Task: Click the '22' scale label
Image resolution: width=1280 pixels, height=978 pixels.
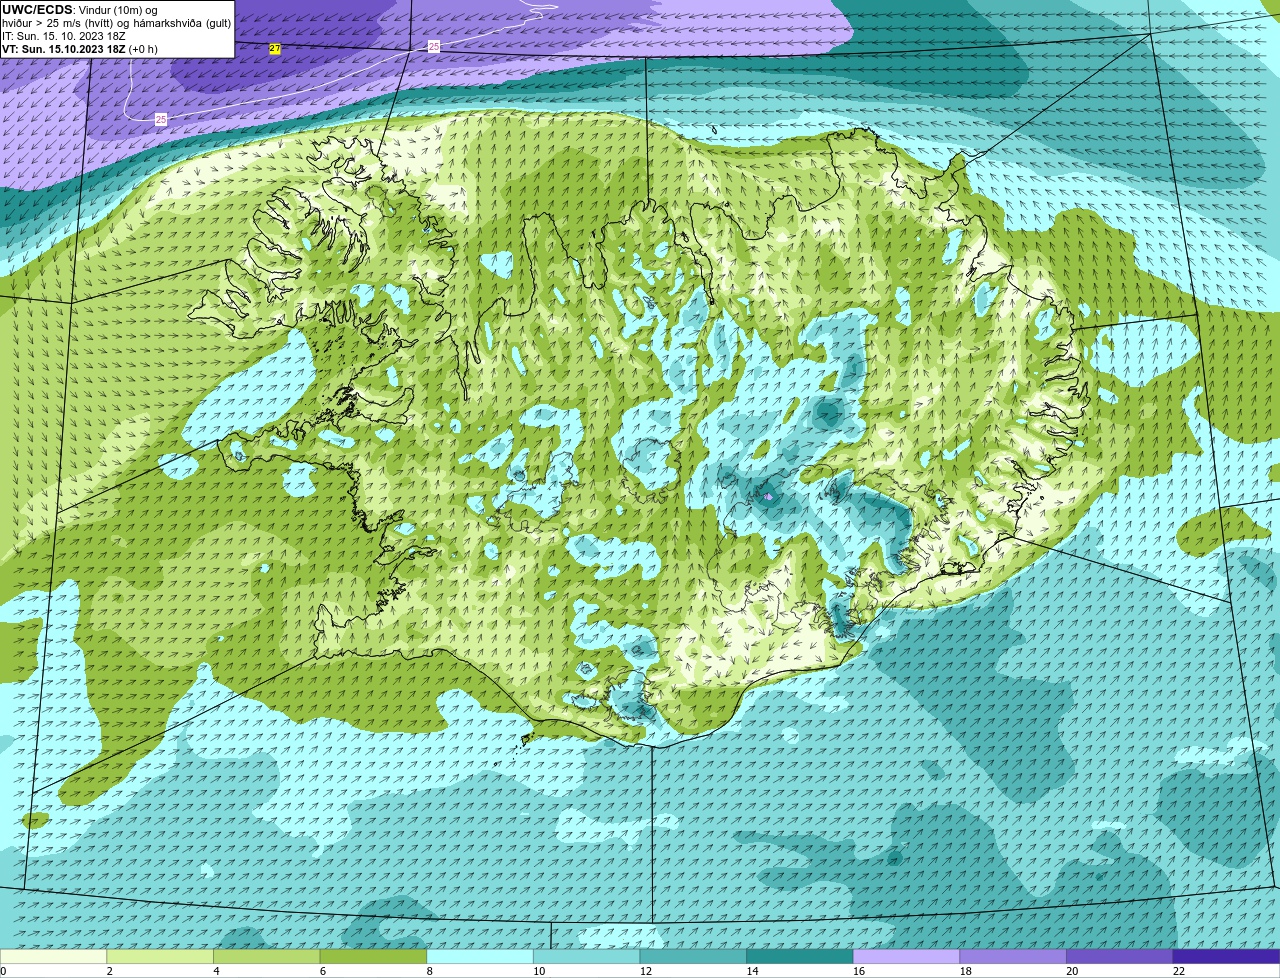Action: coord(1179,971)
